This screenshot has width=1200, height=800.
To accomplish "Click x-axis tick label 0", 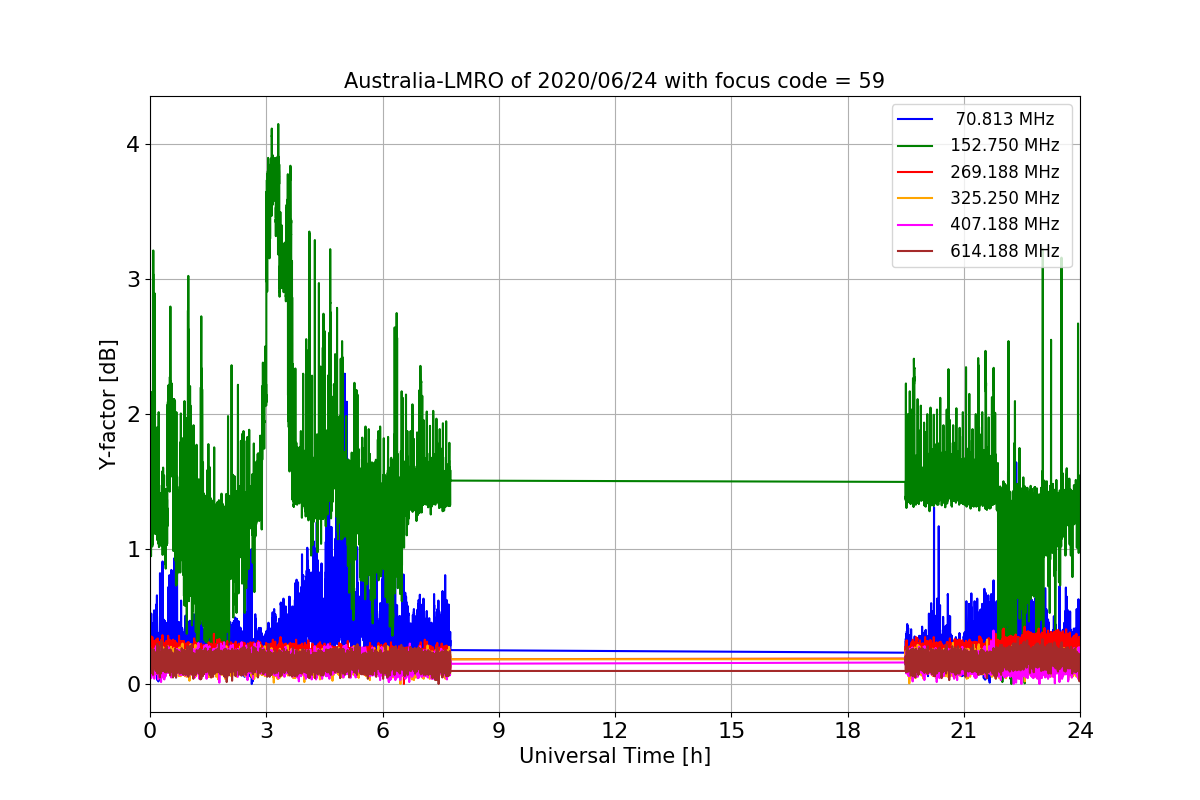I will click(x=150, y=731).
